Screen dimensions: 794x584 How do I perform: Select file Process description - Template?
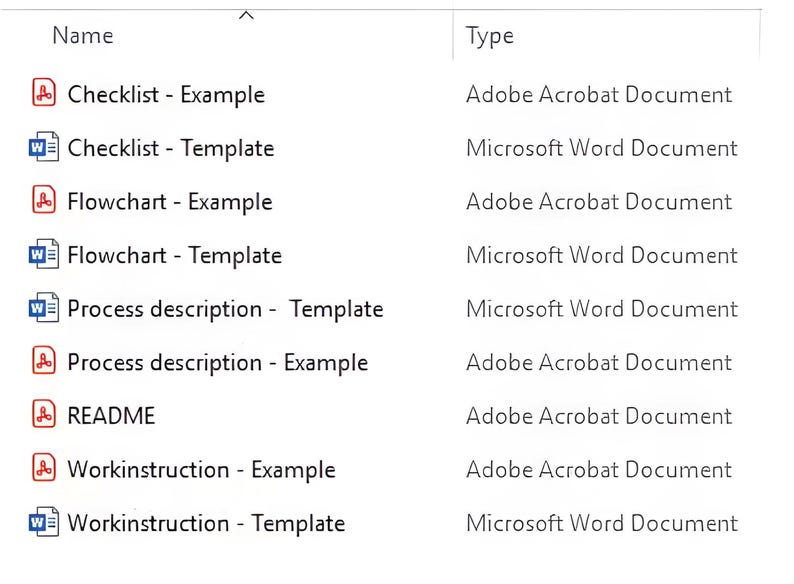tap(225, 309)
